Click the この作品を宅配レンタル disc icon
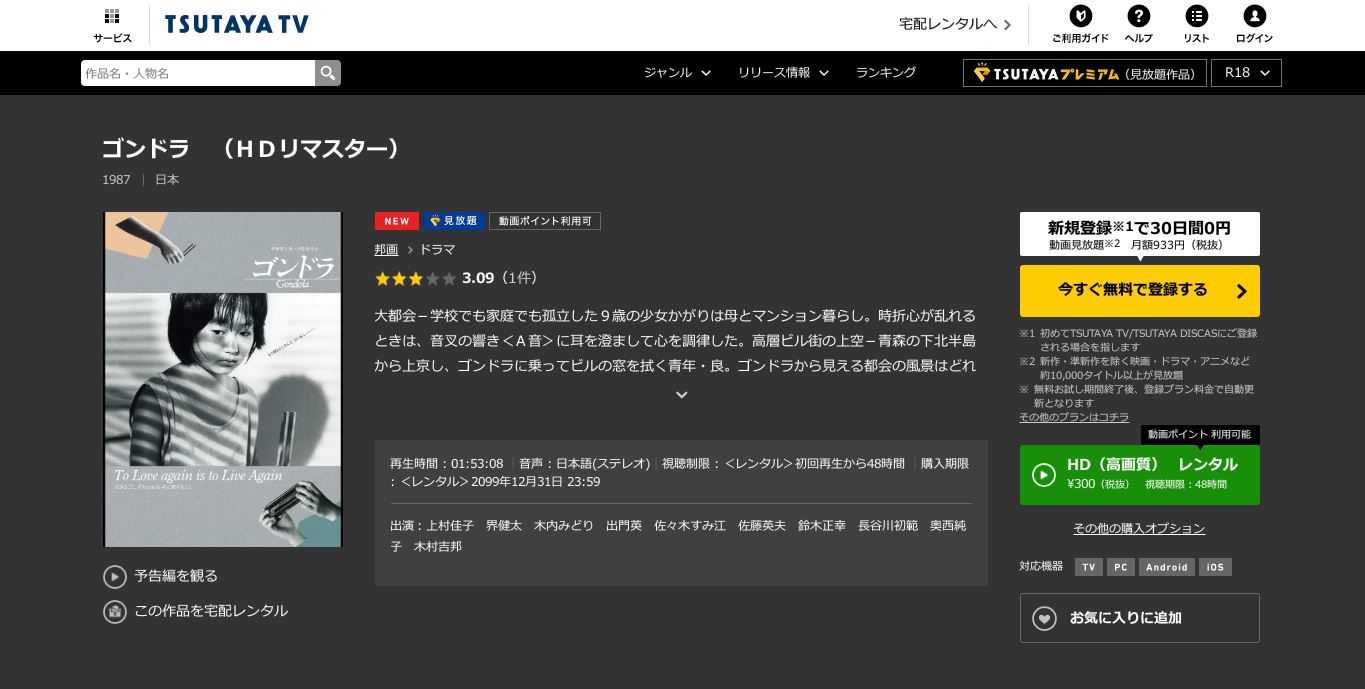 tap(115, 611)
